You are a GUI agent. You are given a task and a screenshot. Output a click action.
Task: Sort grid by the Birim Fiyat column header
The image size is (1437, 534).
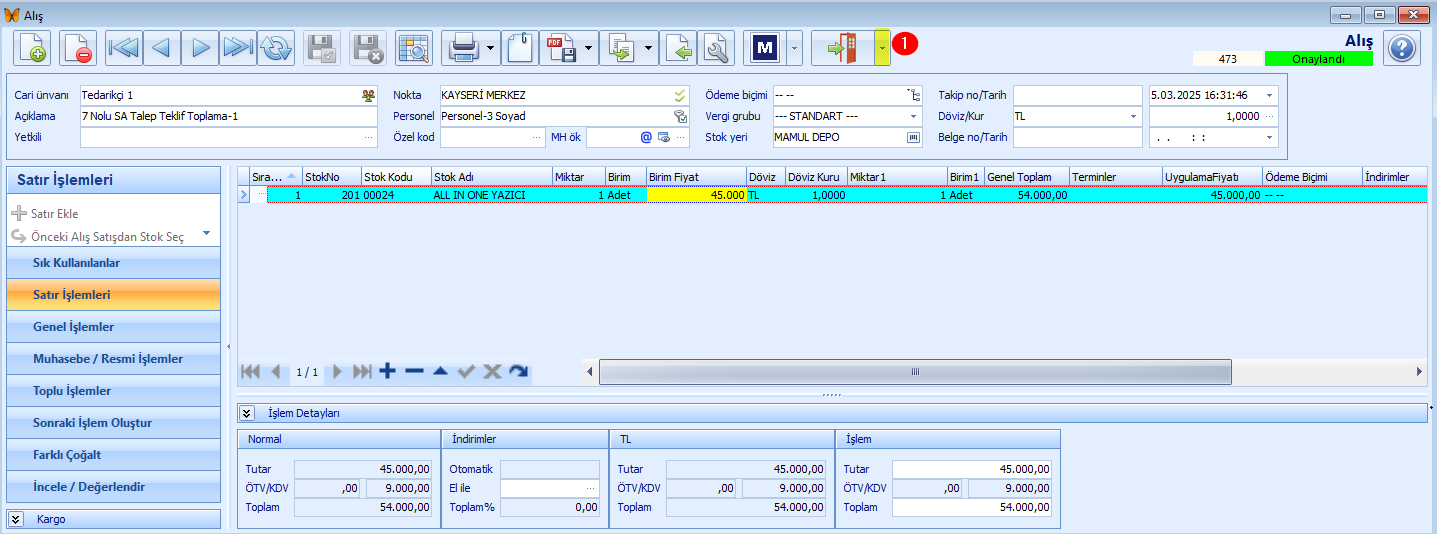point(696,177)
